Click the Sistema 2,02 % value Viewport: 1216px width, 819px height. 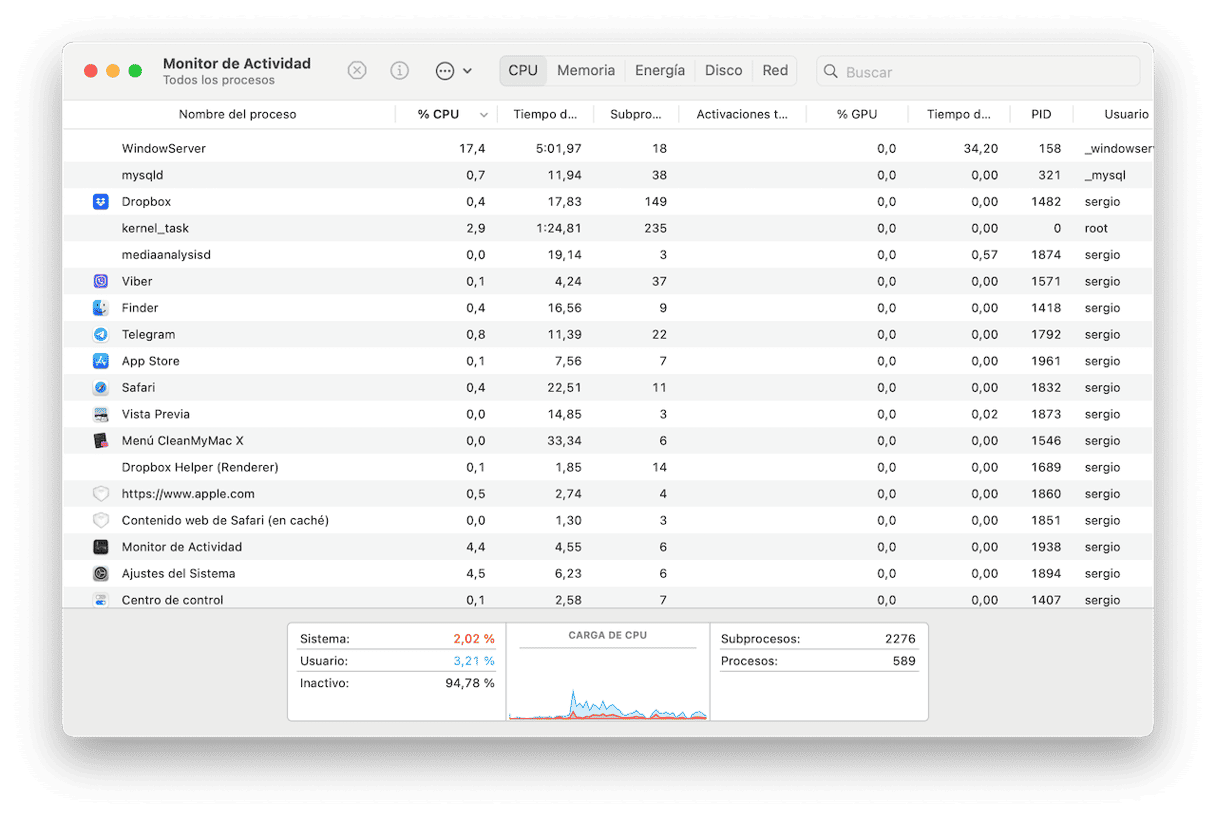(x=474, y=638)
